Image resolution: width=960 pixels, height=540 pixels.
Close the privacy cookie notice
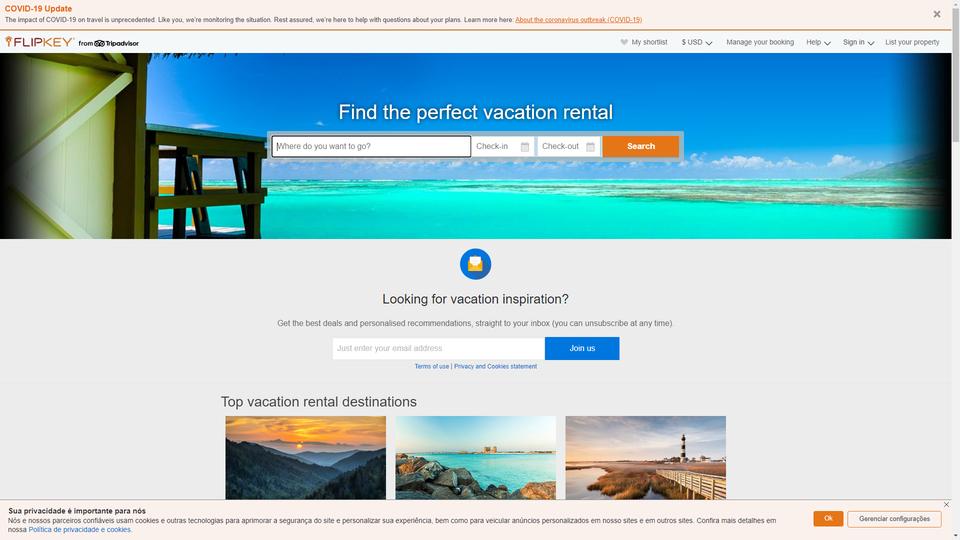pos(947,504)
